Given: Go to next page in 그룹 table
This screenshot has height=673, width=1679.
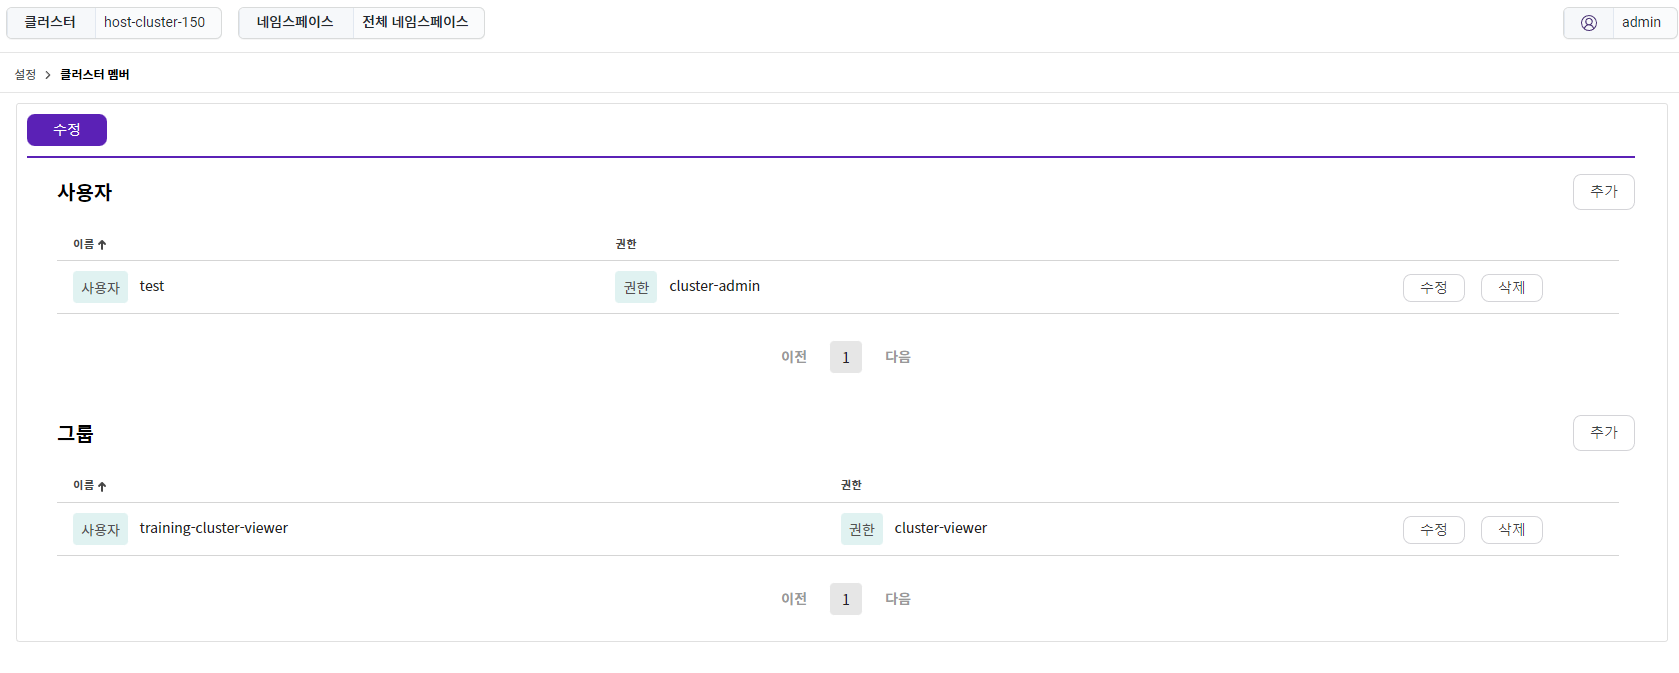Looking at the screenshot, I should (898, 599).
